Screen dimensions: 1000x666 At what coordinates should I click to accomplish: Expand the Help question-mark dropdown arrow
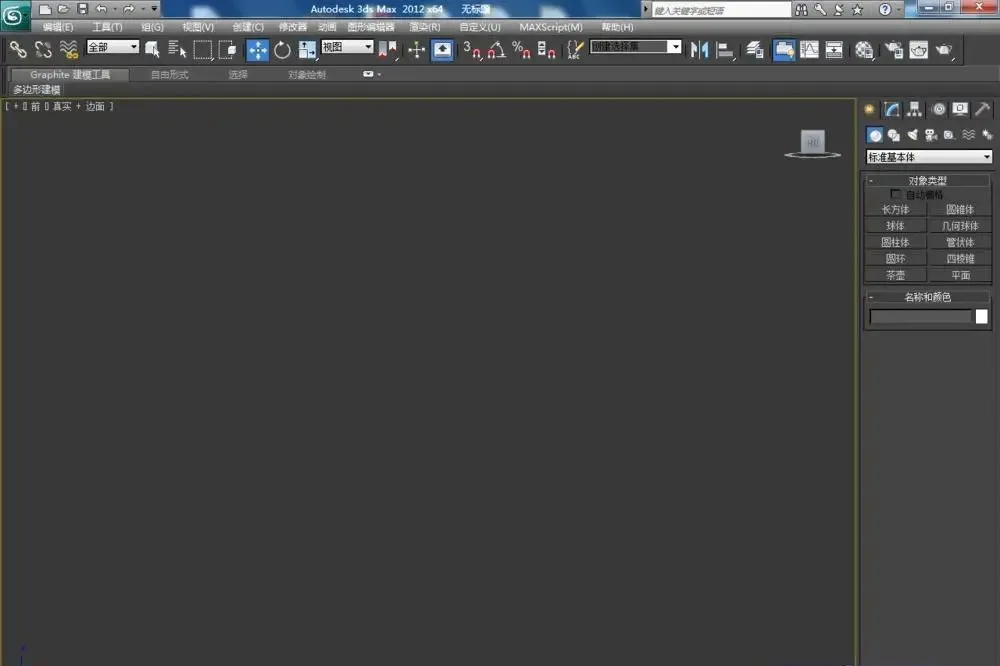tap(899, 10)
